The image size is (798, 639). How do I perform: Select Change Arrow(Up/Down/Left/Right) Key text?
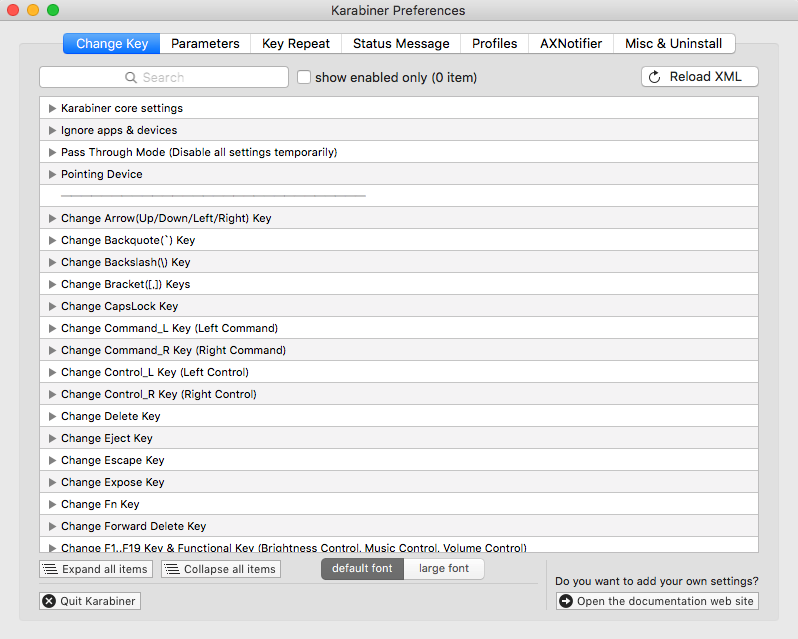166,218
